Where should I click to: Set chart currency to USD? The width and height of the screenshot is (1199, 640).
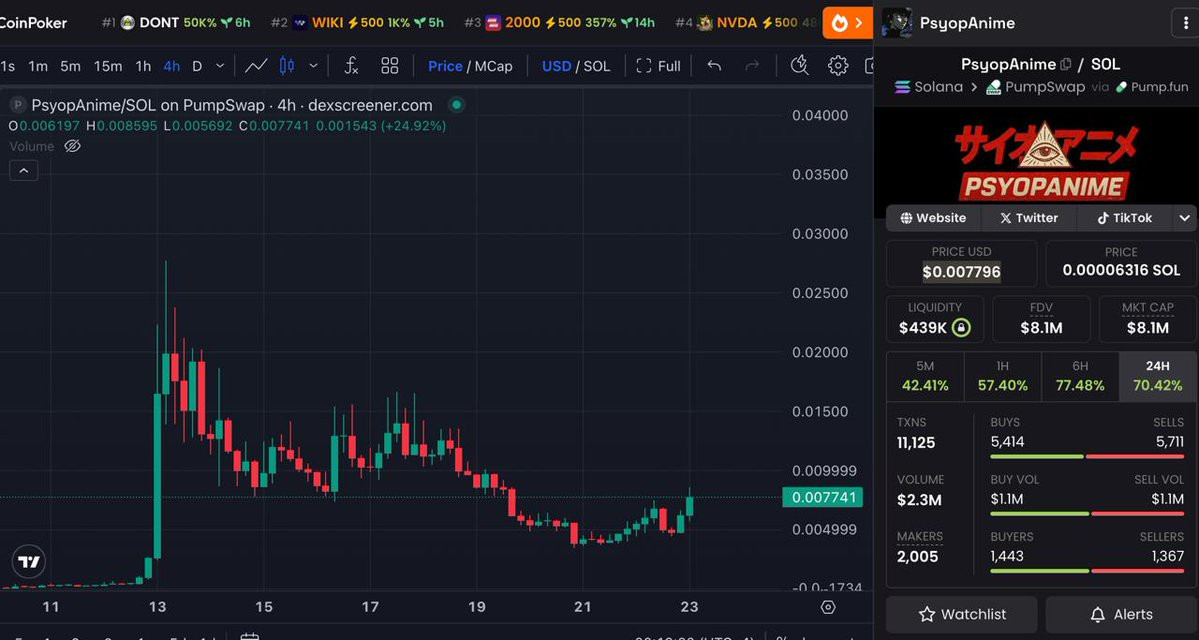coord(557,67)
